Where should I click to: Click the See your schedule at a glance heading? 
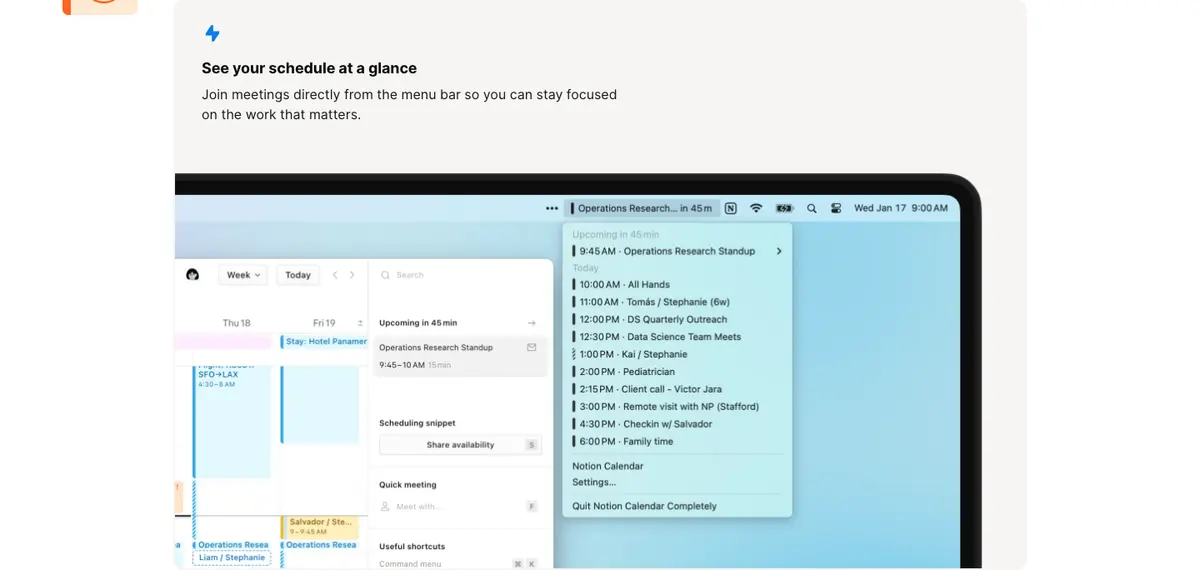(x=309, y=68)
